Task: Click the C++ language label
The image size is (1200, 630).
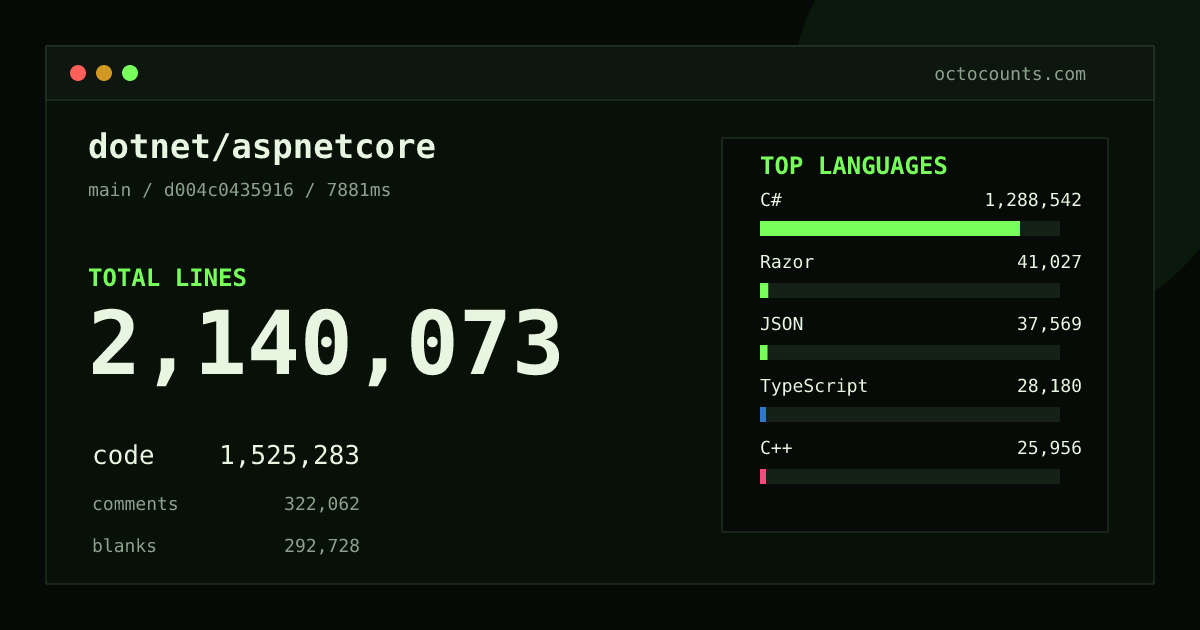Action: (x=776, y=448)
